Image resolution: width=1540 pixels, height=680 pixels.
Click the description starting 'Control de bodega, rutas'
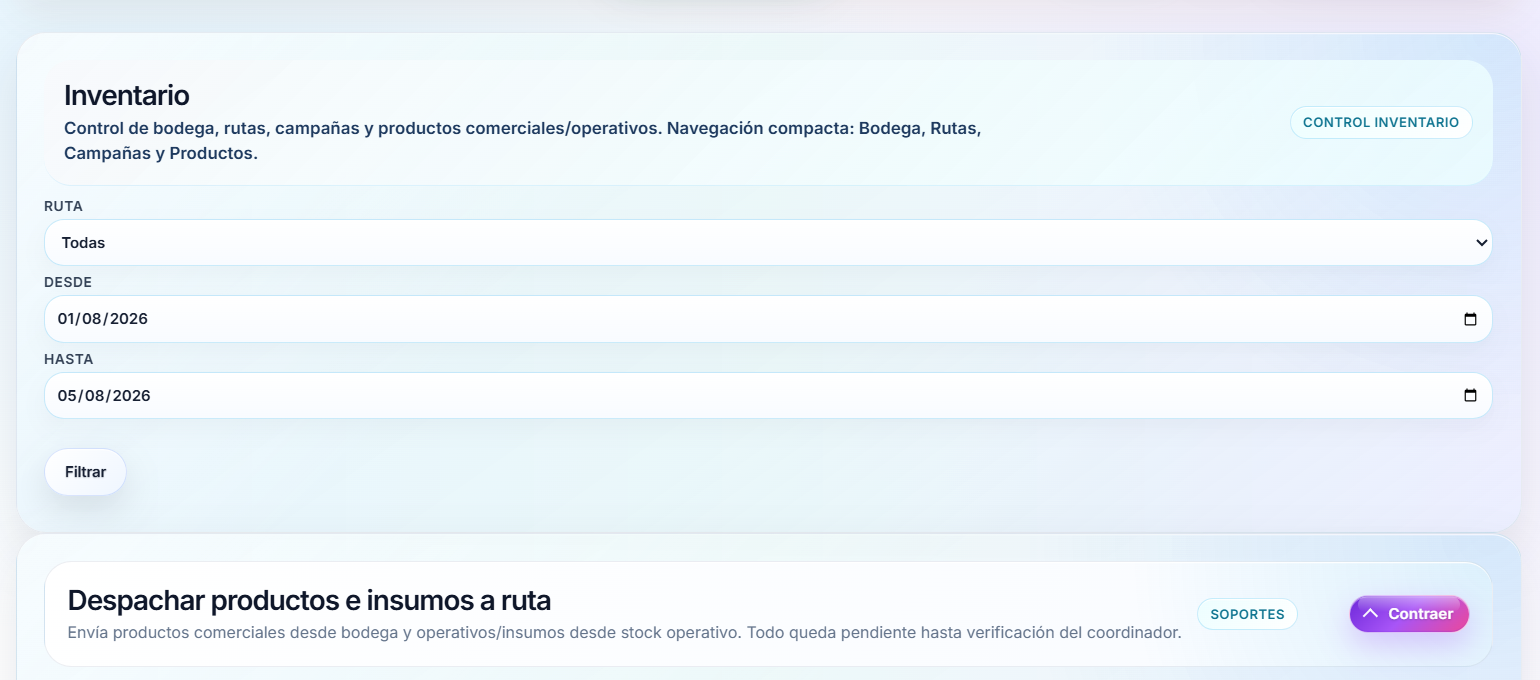point(523,141)
